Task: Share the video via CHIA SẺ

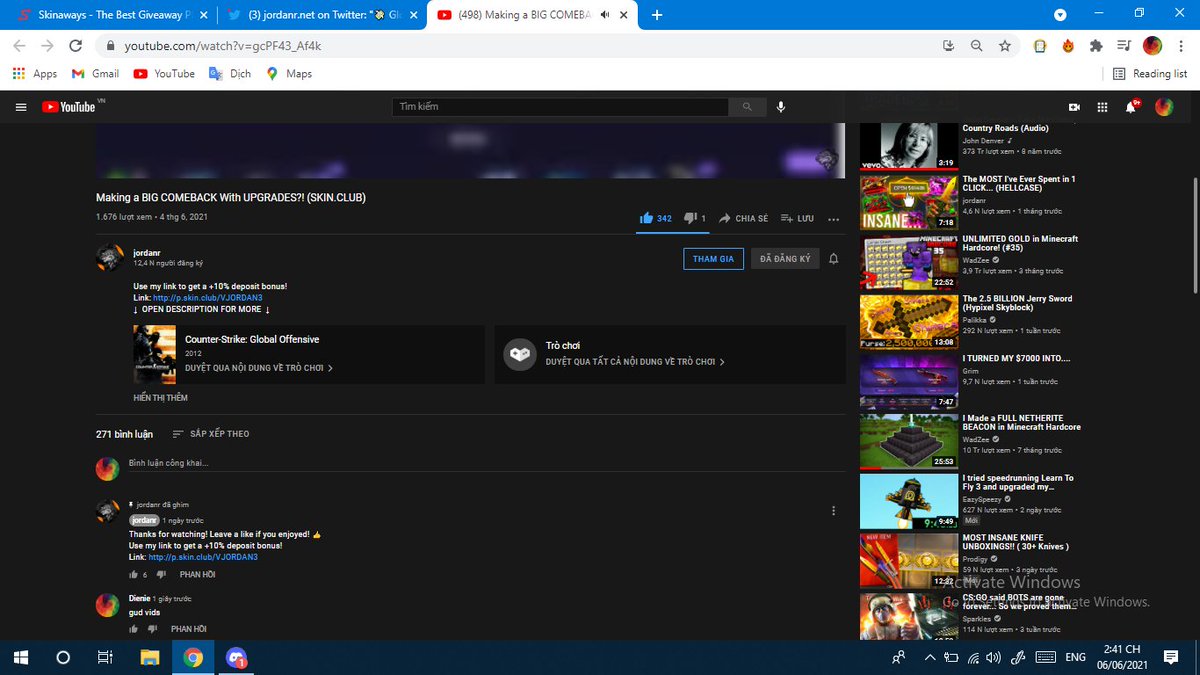Action: (744, 218)
